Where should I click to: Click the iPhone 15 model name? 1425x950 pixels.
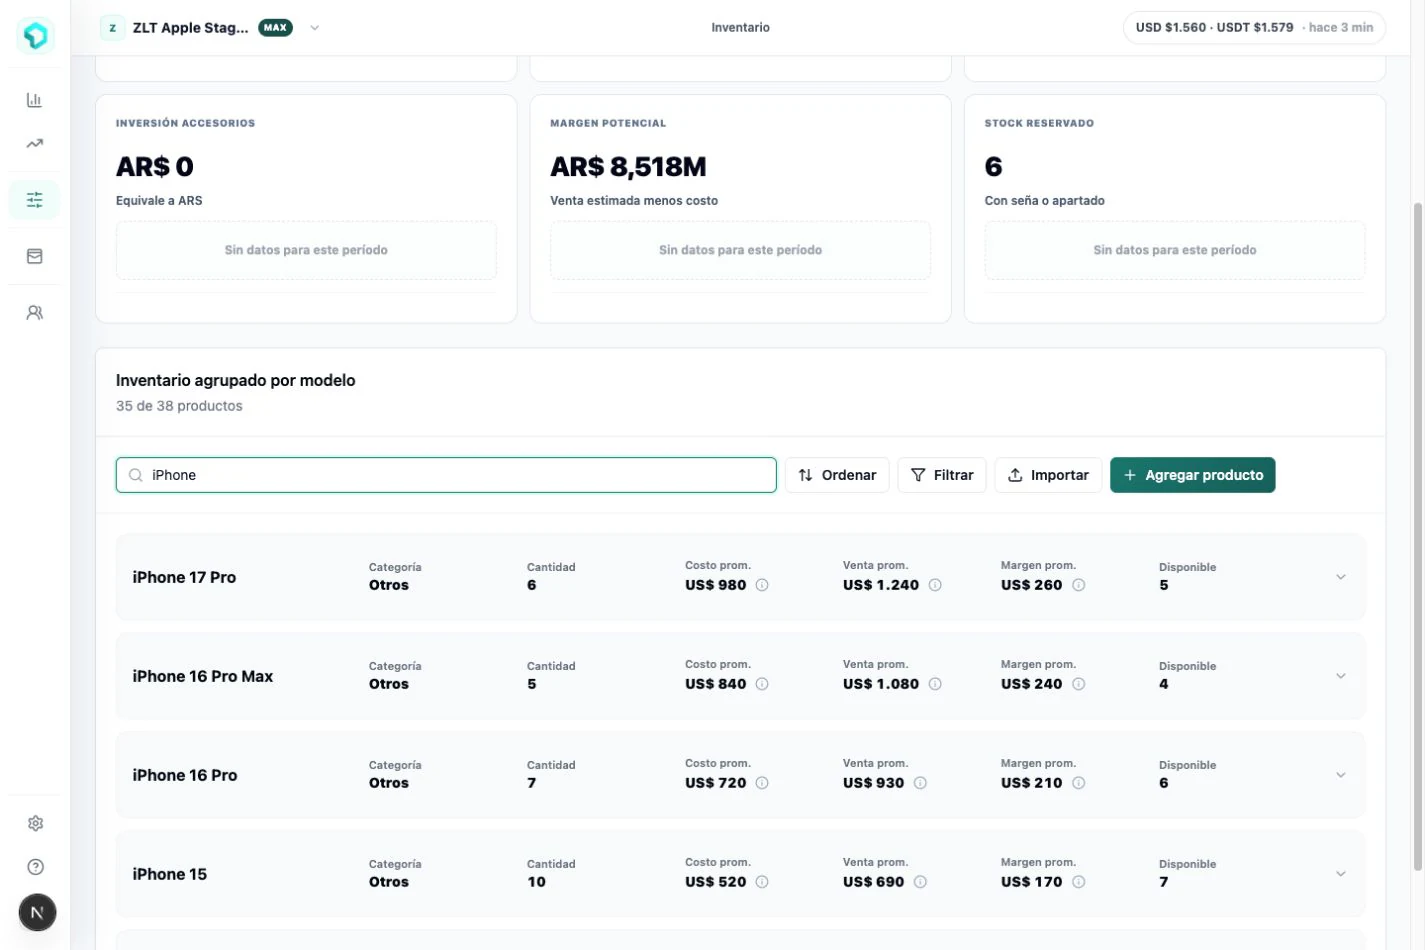170,874
